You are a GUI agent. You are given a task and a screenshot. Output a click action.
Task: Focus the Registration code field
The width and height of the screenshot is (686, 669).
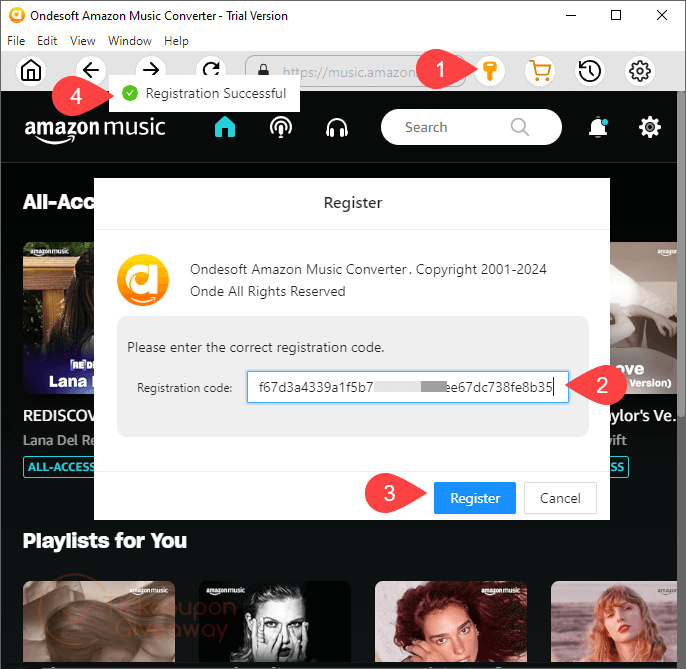[408, 387]
